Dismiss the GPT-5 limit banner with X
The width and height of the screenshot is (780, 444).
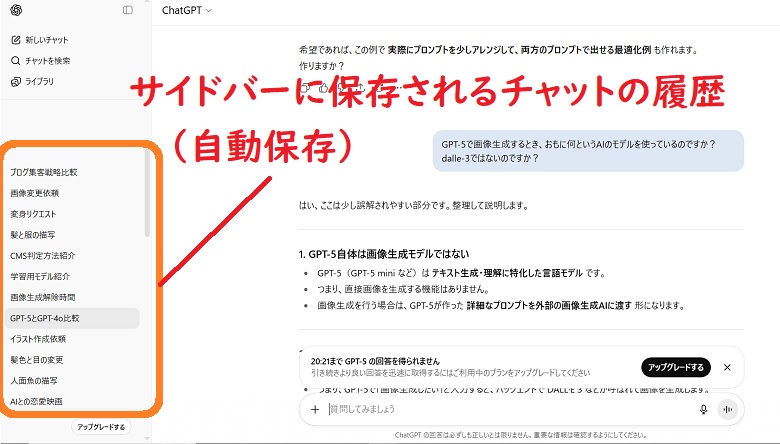727,367
